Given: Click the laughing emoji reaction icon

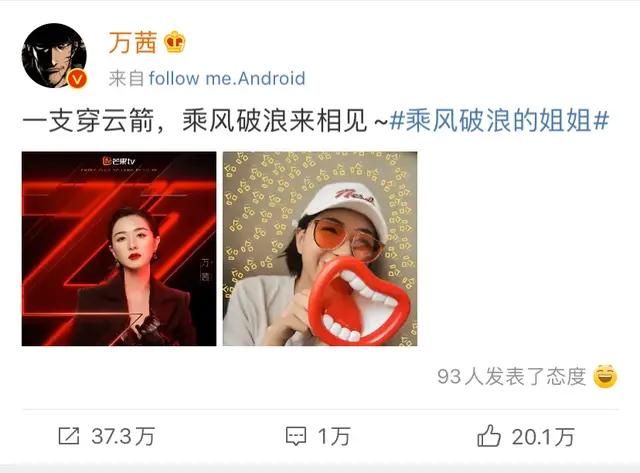Looking at the screenshot, I should (605, 376).
